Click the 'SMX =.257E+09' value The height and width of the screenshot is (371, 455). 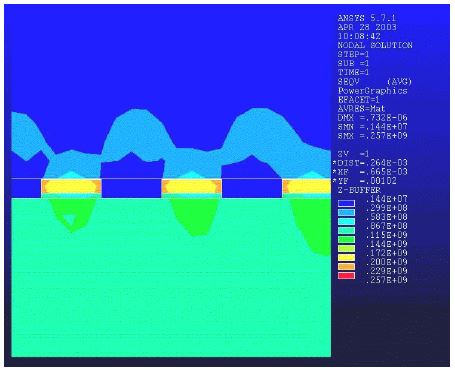(x=372, y=135)
